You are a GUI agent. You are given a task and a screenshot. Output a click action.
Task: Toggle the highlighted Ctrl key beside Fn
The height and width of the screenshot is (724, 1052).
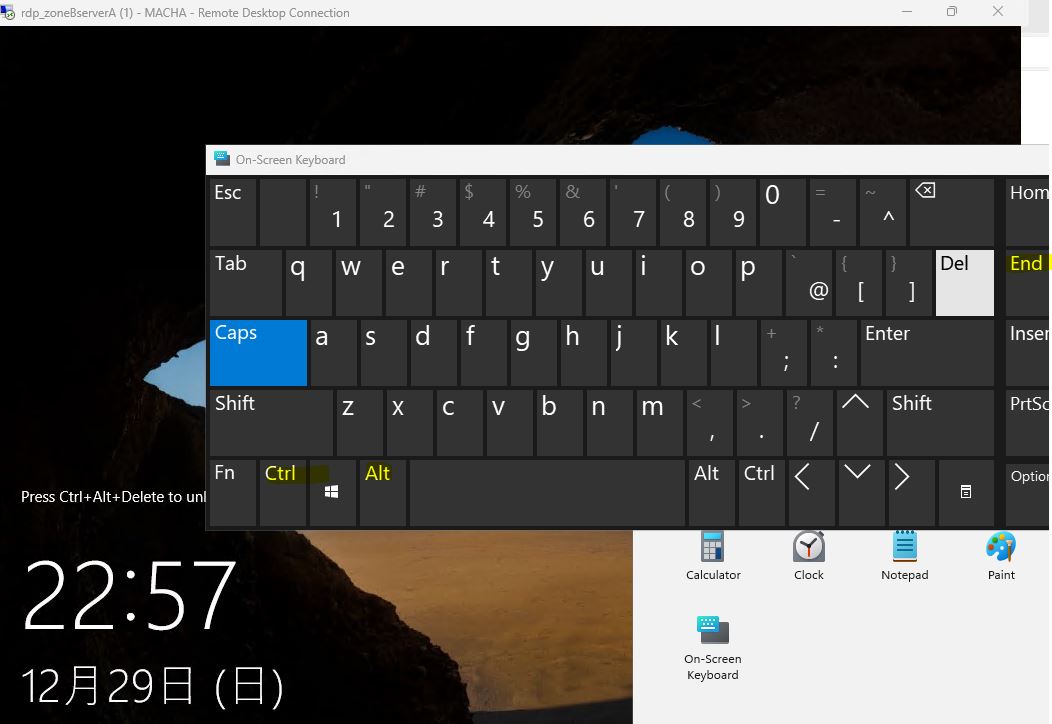282,493
